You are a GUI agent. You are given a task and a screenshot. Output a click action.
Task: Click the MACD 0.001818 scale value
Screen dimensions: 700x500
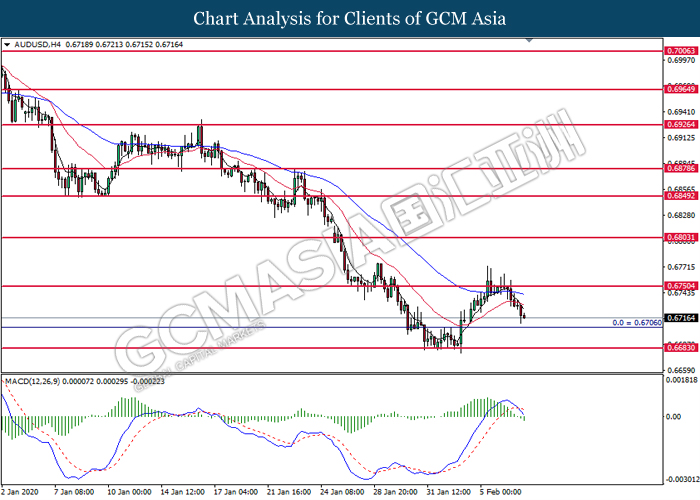tap(680, 381)
